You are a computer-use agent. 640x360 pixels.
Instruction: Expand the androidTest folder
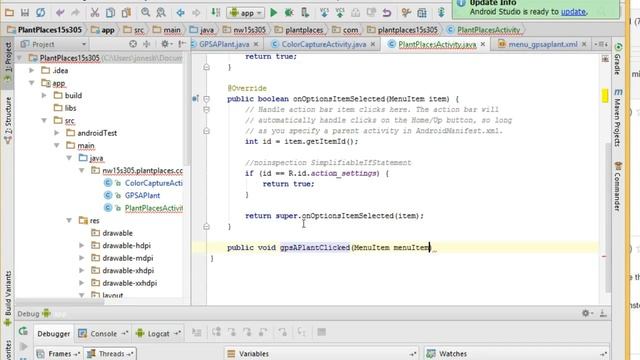pos(57,133)
